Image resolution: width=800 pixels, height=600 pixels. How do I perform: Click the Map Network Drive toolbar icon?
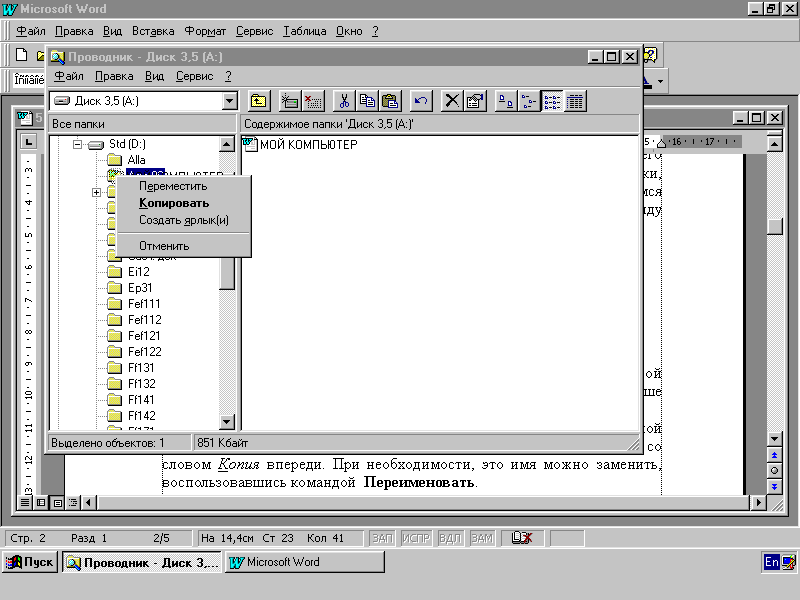tap(289, 101)
